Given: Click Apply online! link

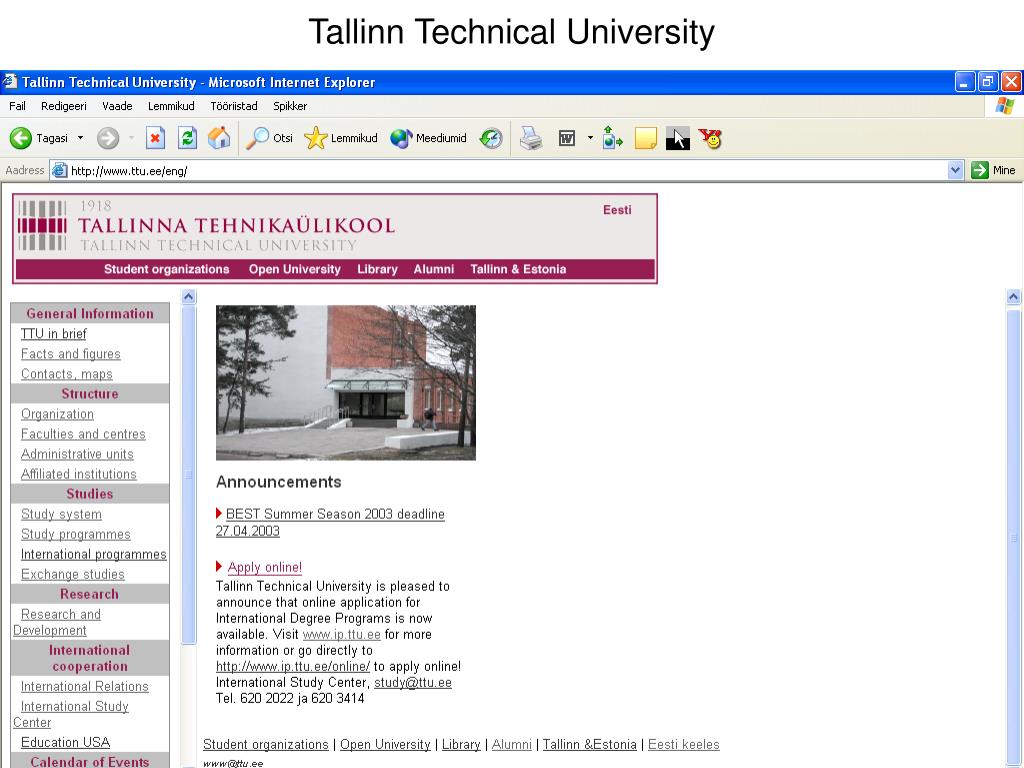Looking at the screenshot, I should click(264, 568).
